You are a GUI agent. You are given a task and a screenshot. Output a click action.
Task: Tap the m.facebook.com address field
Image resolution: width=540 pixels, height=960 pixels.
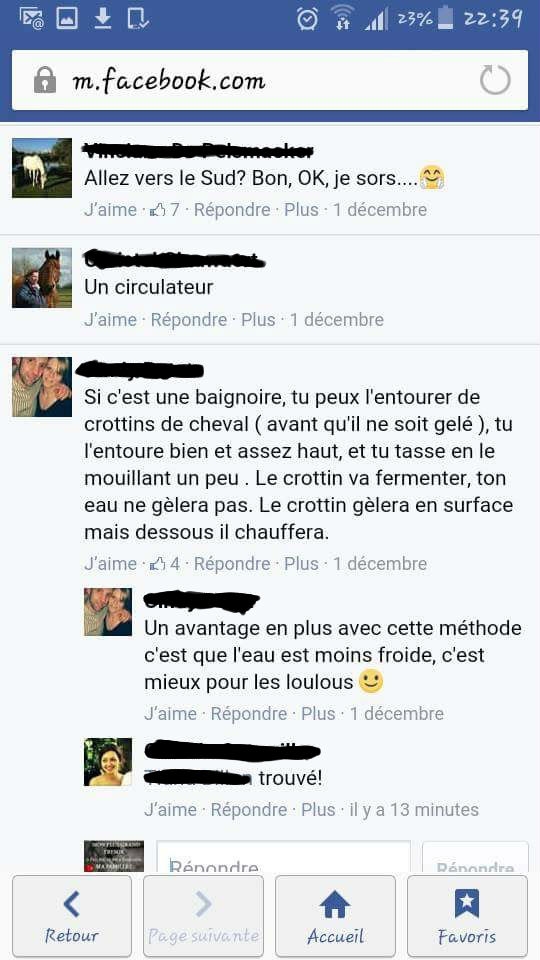[269, 80]
